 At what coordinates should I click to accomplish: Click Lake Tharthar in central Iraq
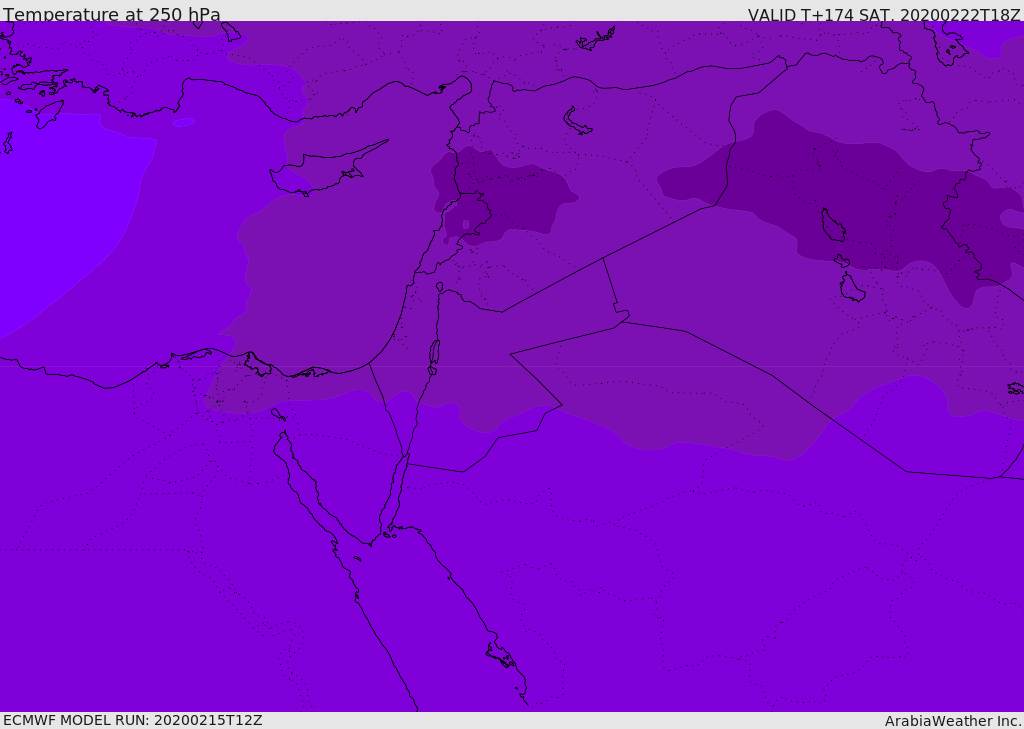click(832, 226)
